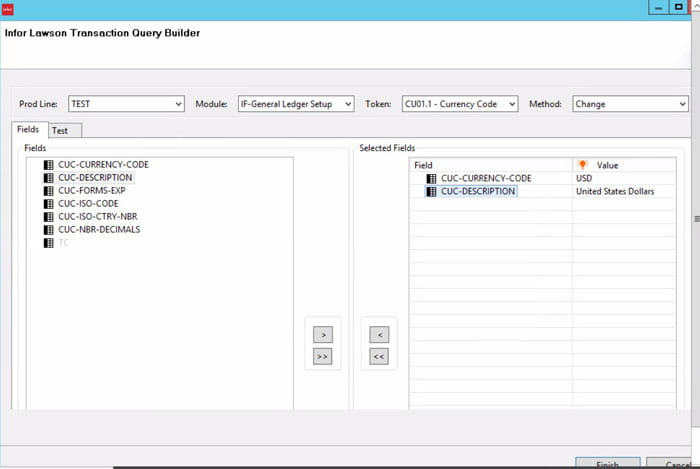Click the field icon beside CUC-CURRENCY-CODE in Fields list
The image size is (700, 469).
point(48,165)
